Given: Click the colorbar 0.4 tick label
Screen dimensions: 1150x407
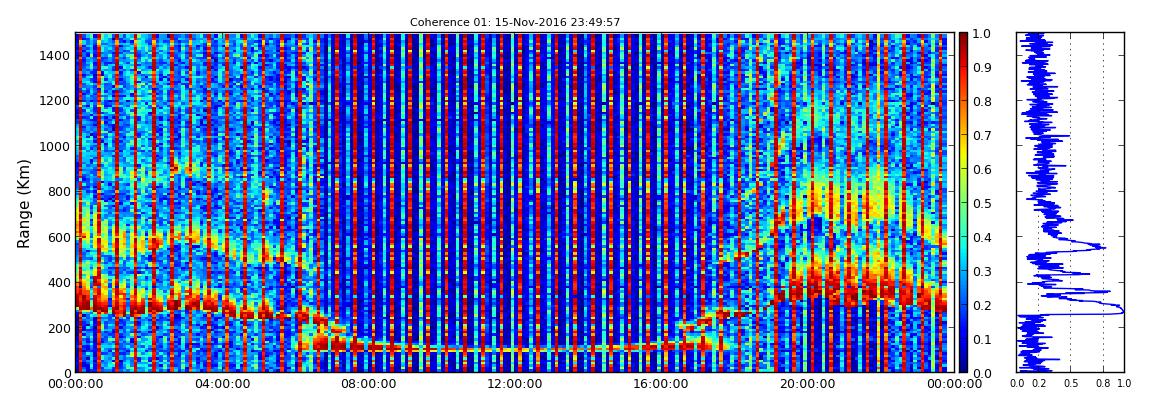Looking at the screenshot, I should click(x=981, y=238).
